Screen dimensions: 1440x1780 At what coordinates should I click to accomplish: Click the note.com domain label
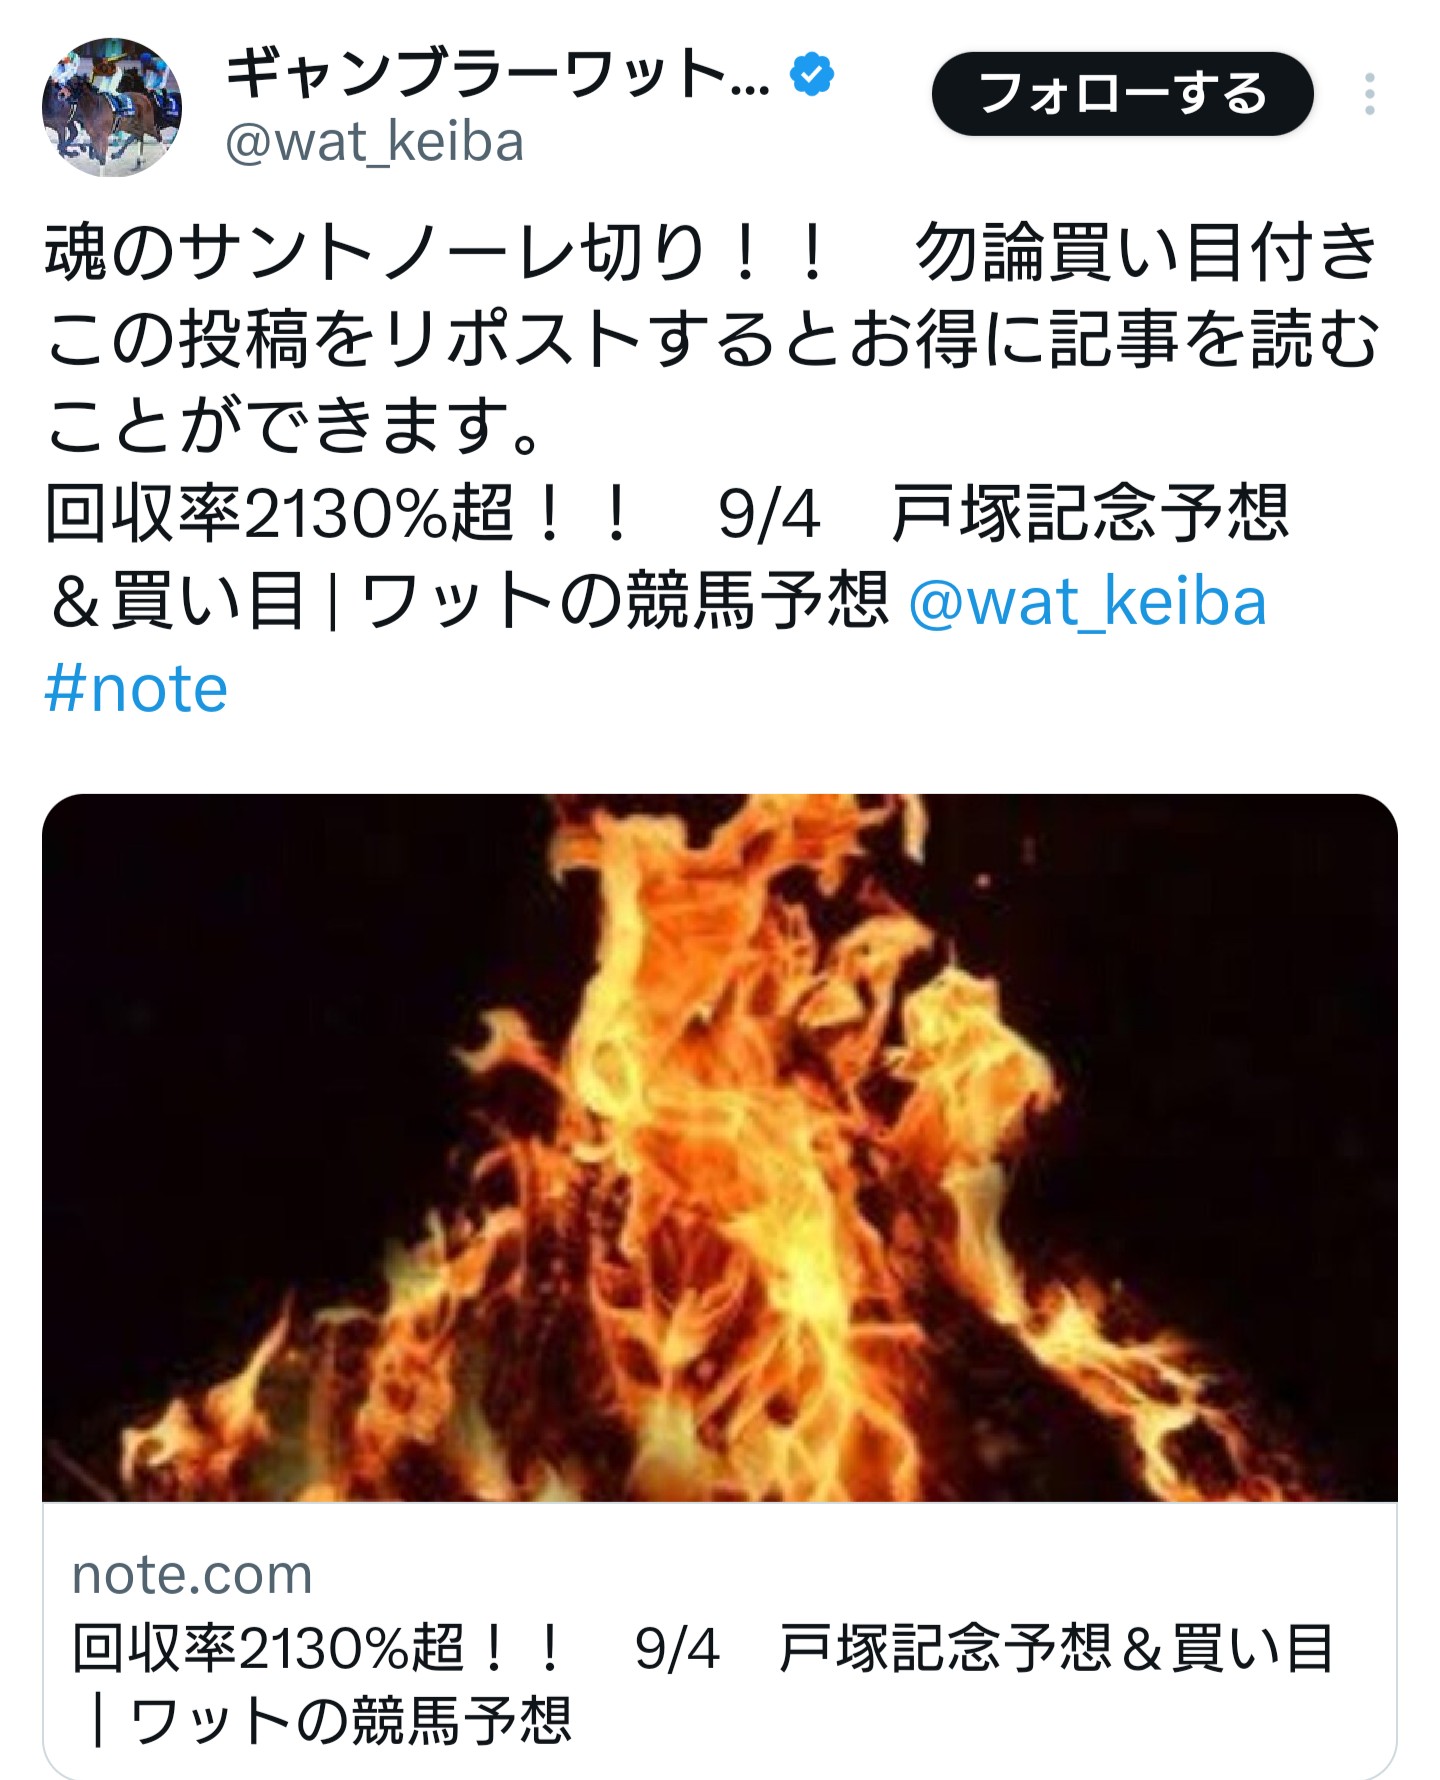click(x=192, y=1575)
